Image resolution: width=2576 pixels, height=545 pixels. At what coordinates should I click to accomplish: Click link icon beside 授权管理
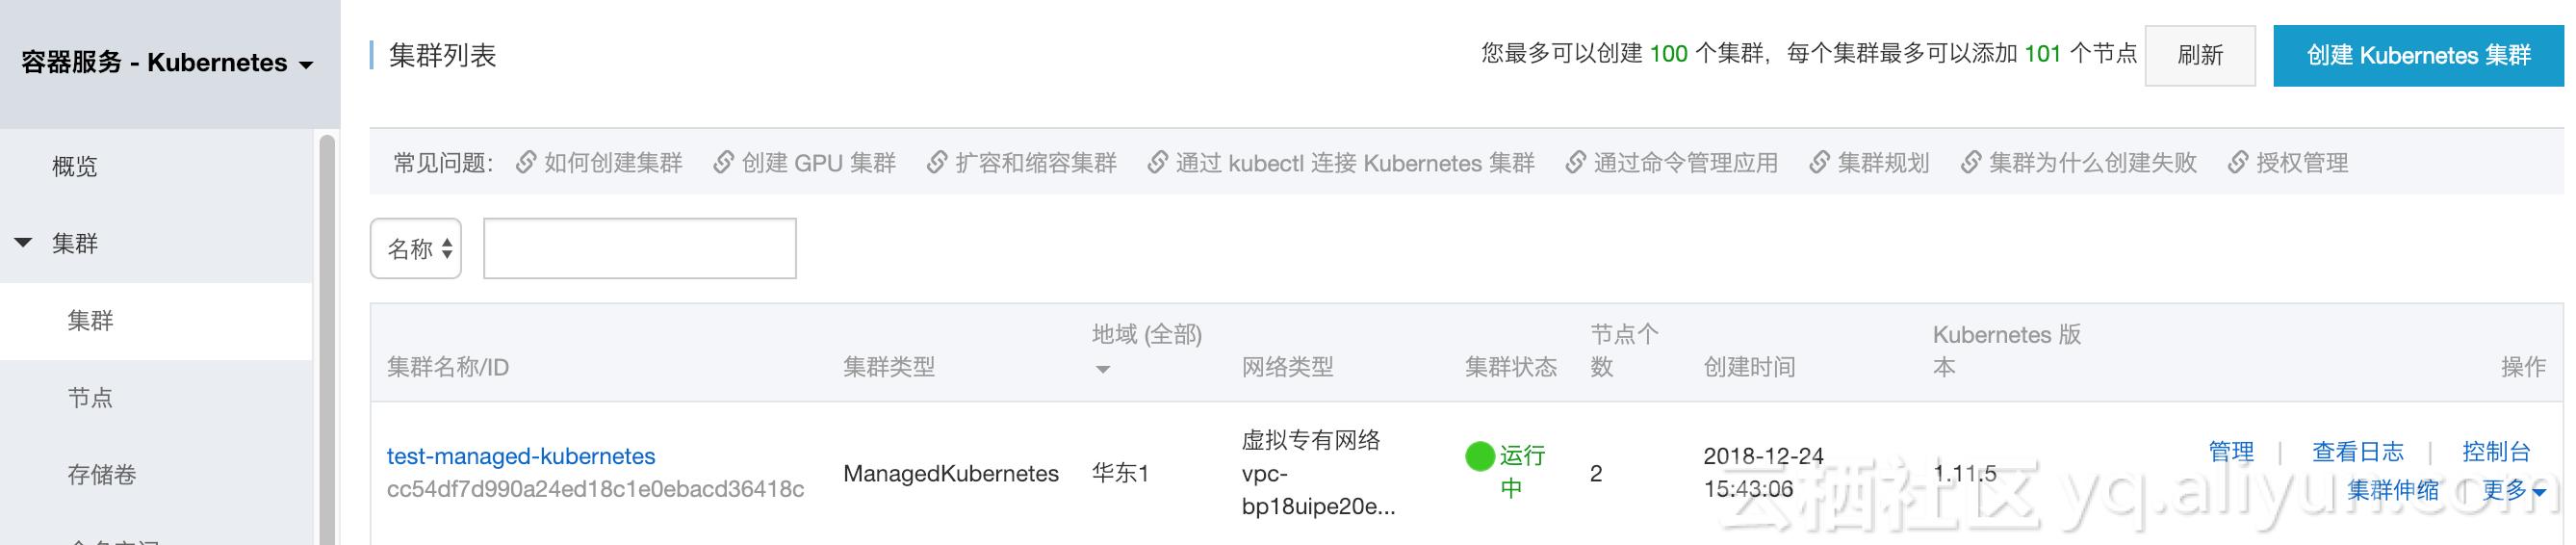pos(2238,162)
